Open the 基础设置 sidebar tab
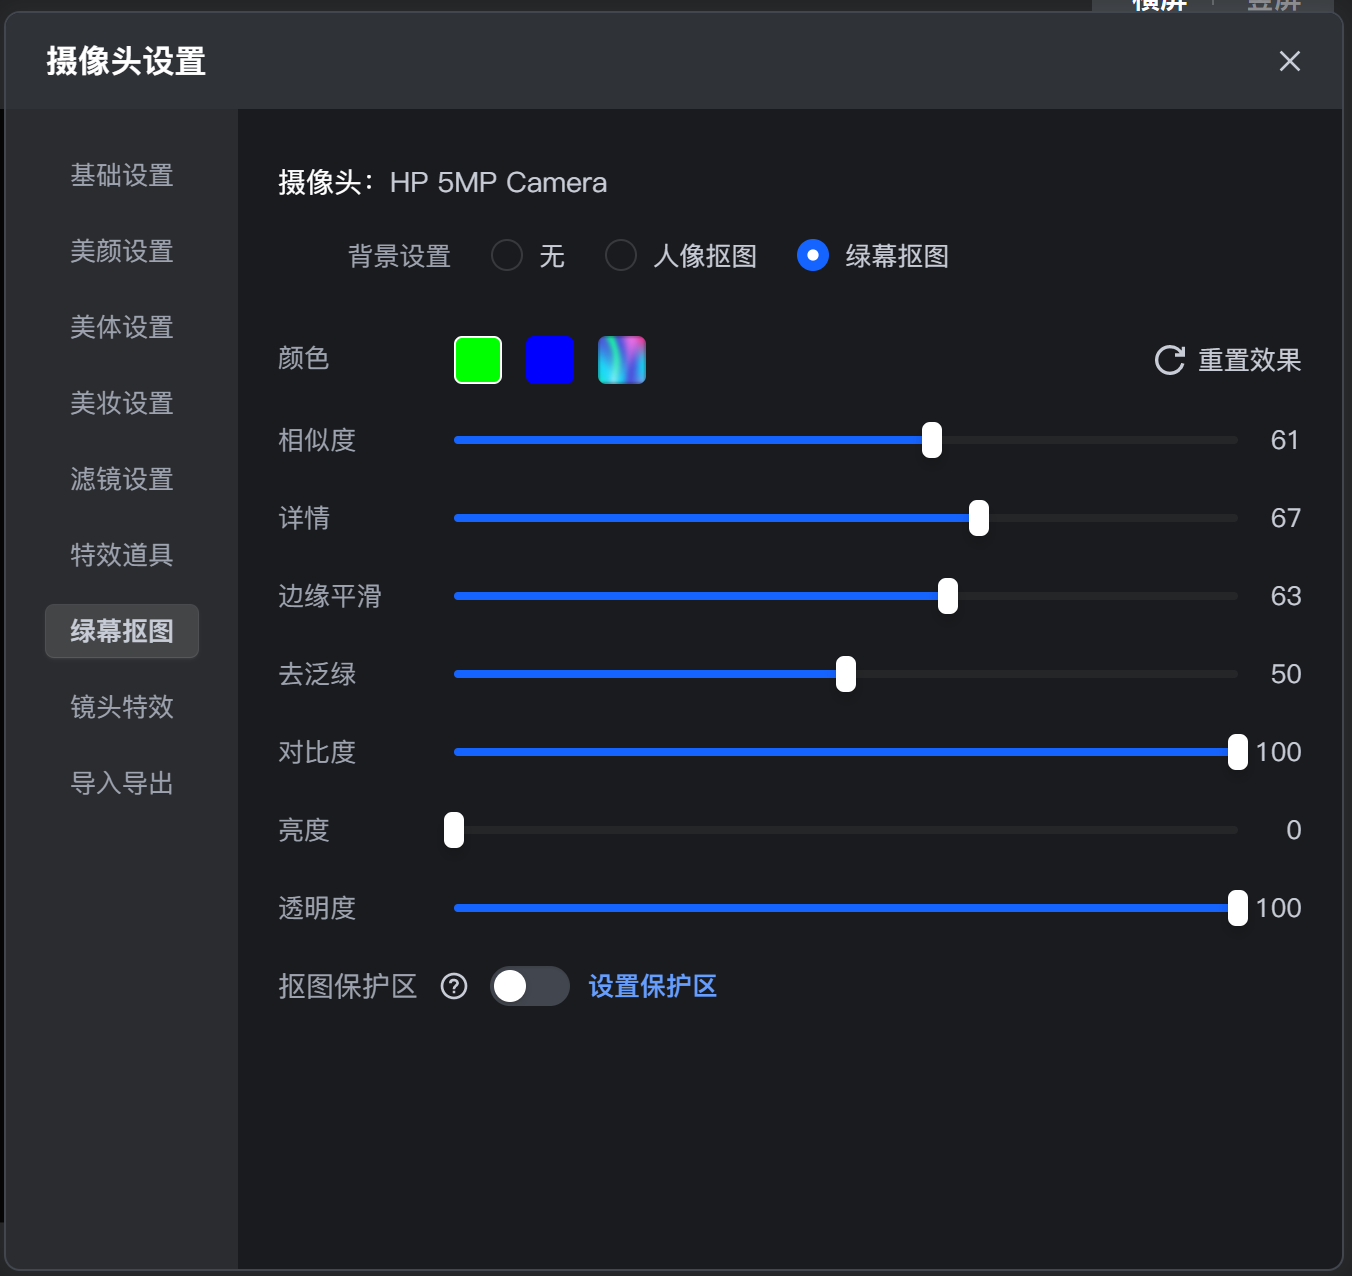1352x1276 pixels. coord(122,176)
